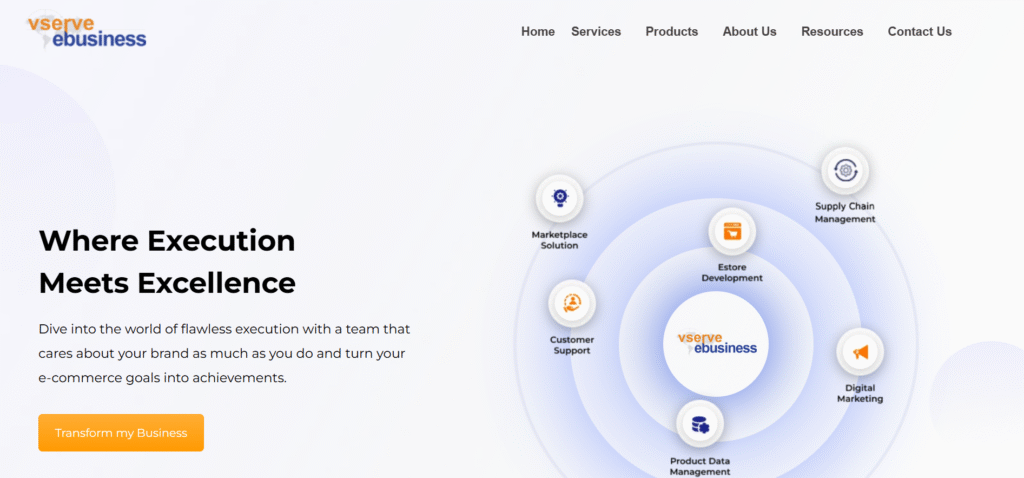Open the Products menu
This screenshot has height=478, width=1024.
click(671, 31)
